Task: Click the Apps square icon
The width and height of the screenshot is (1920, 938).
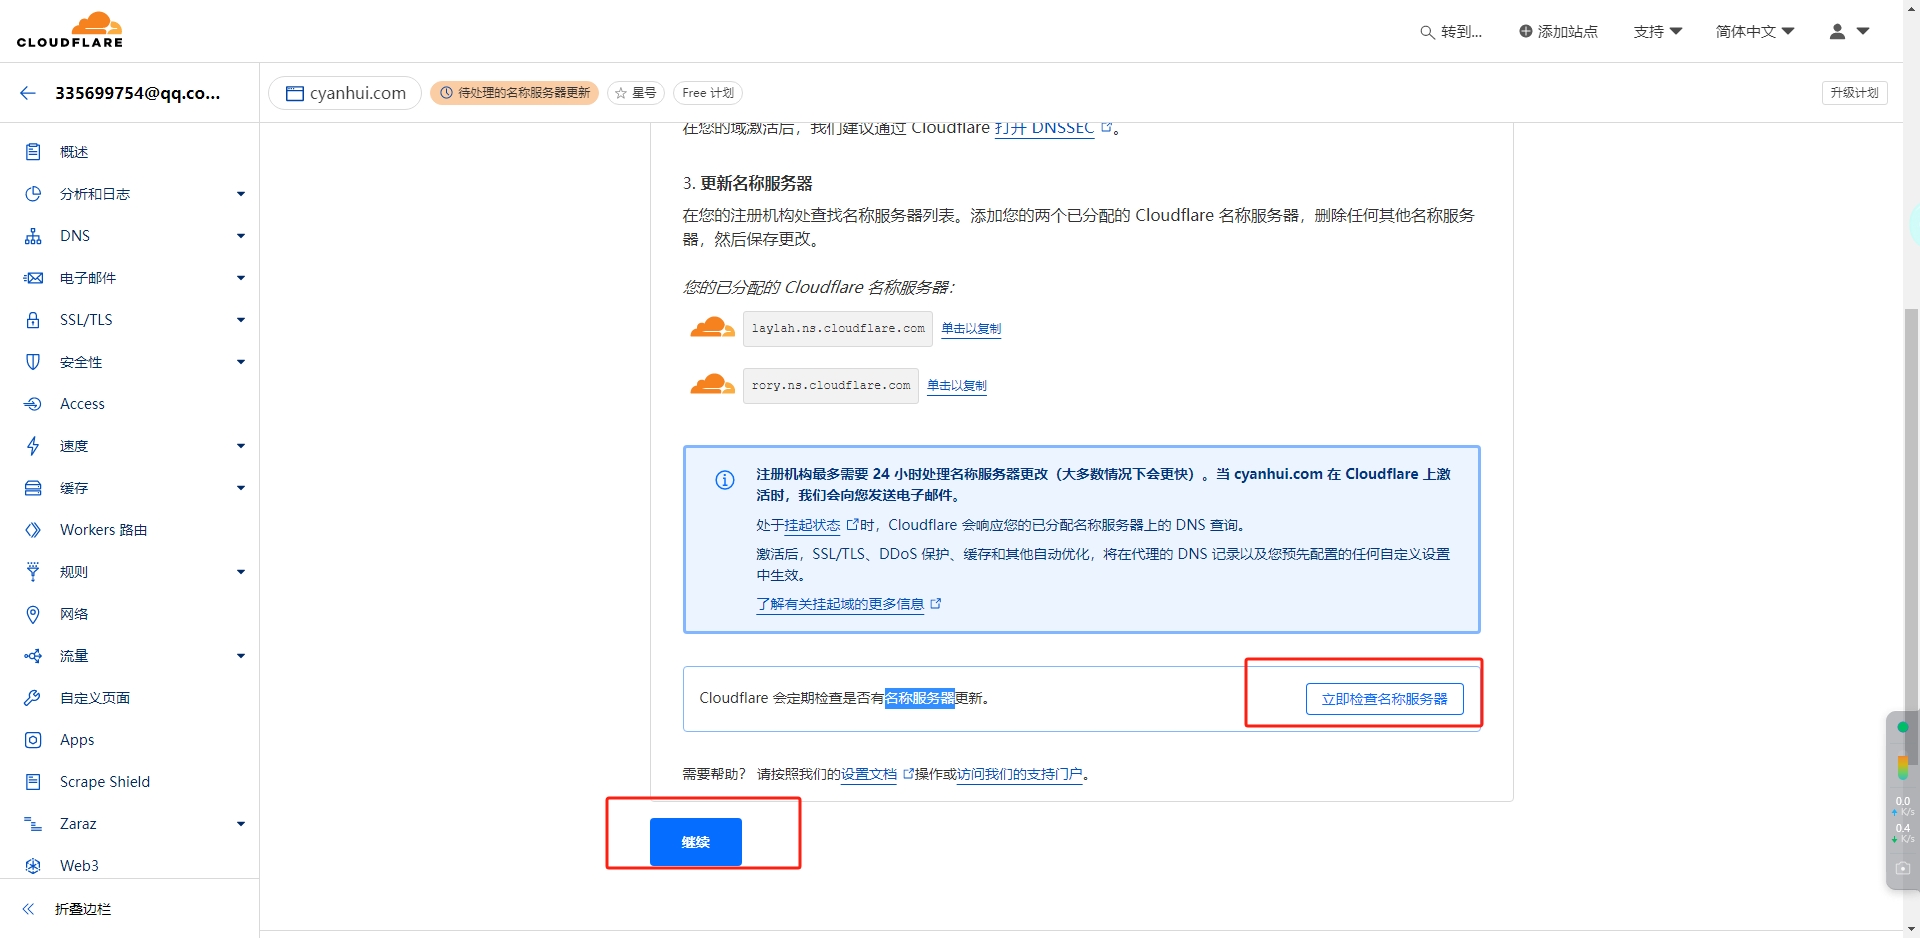Action: [x=33, y=740]
